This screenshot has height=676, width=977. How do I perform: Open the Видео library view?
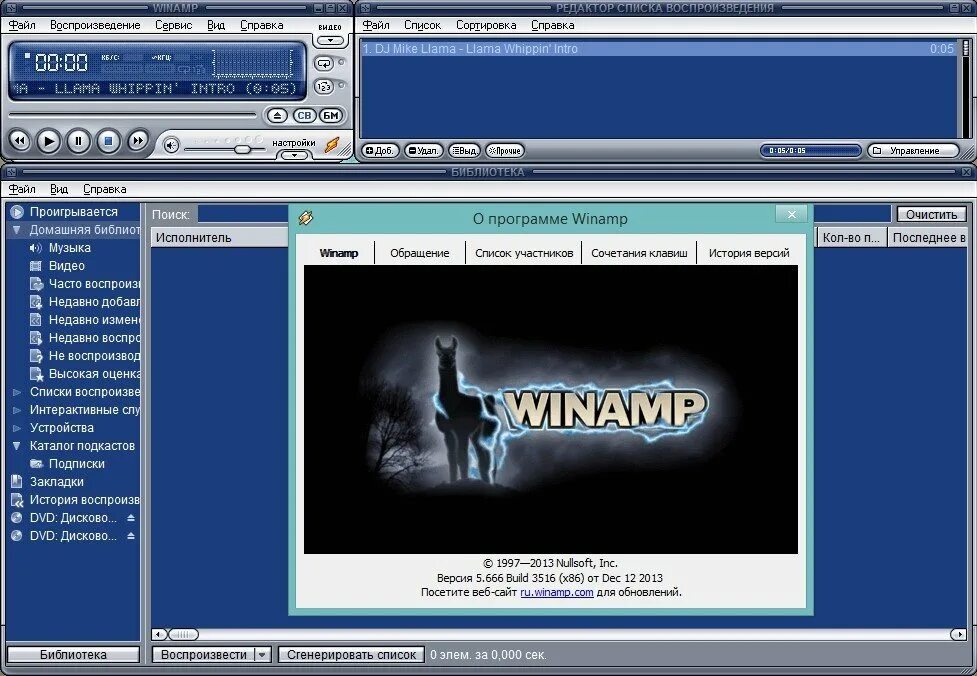tap(66, 266)
